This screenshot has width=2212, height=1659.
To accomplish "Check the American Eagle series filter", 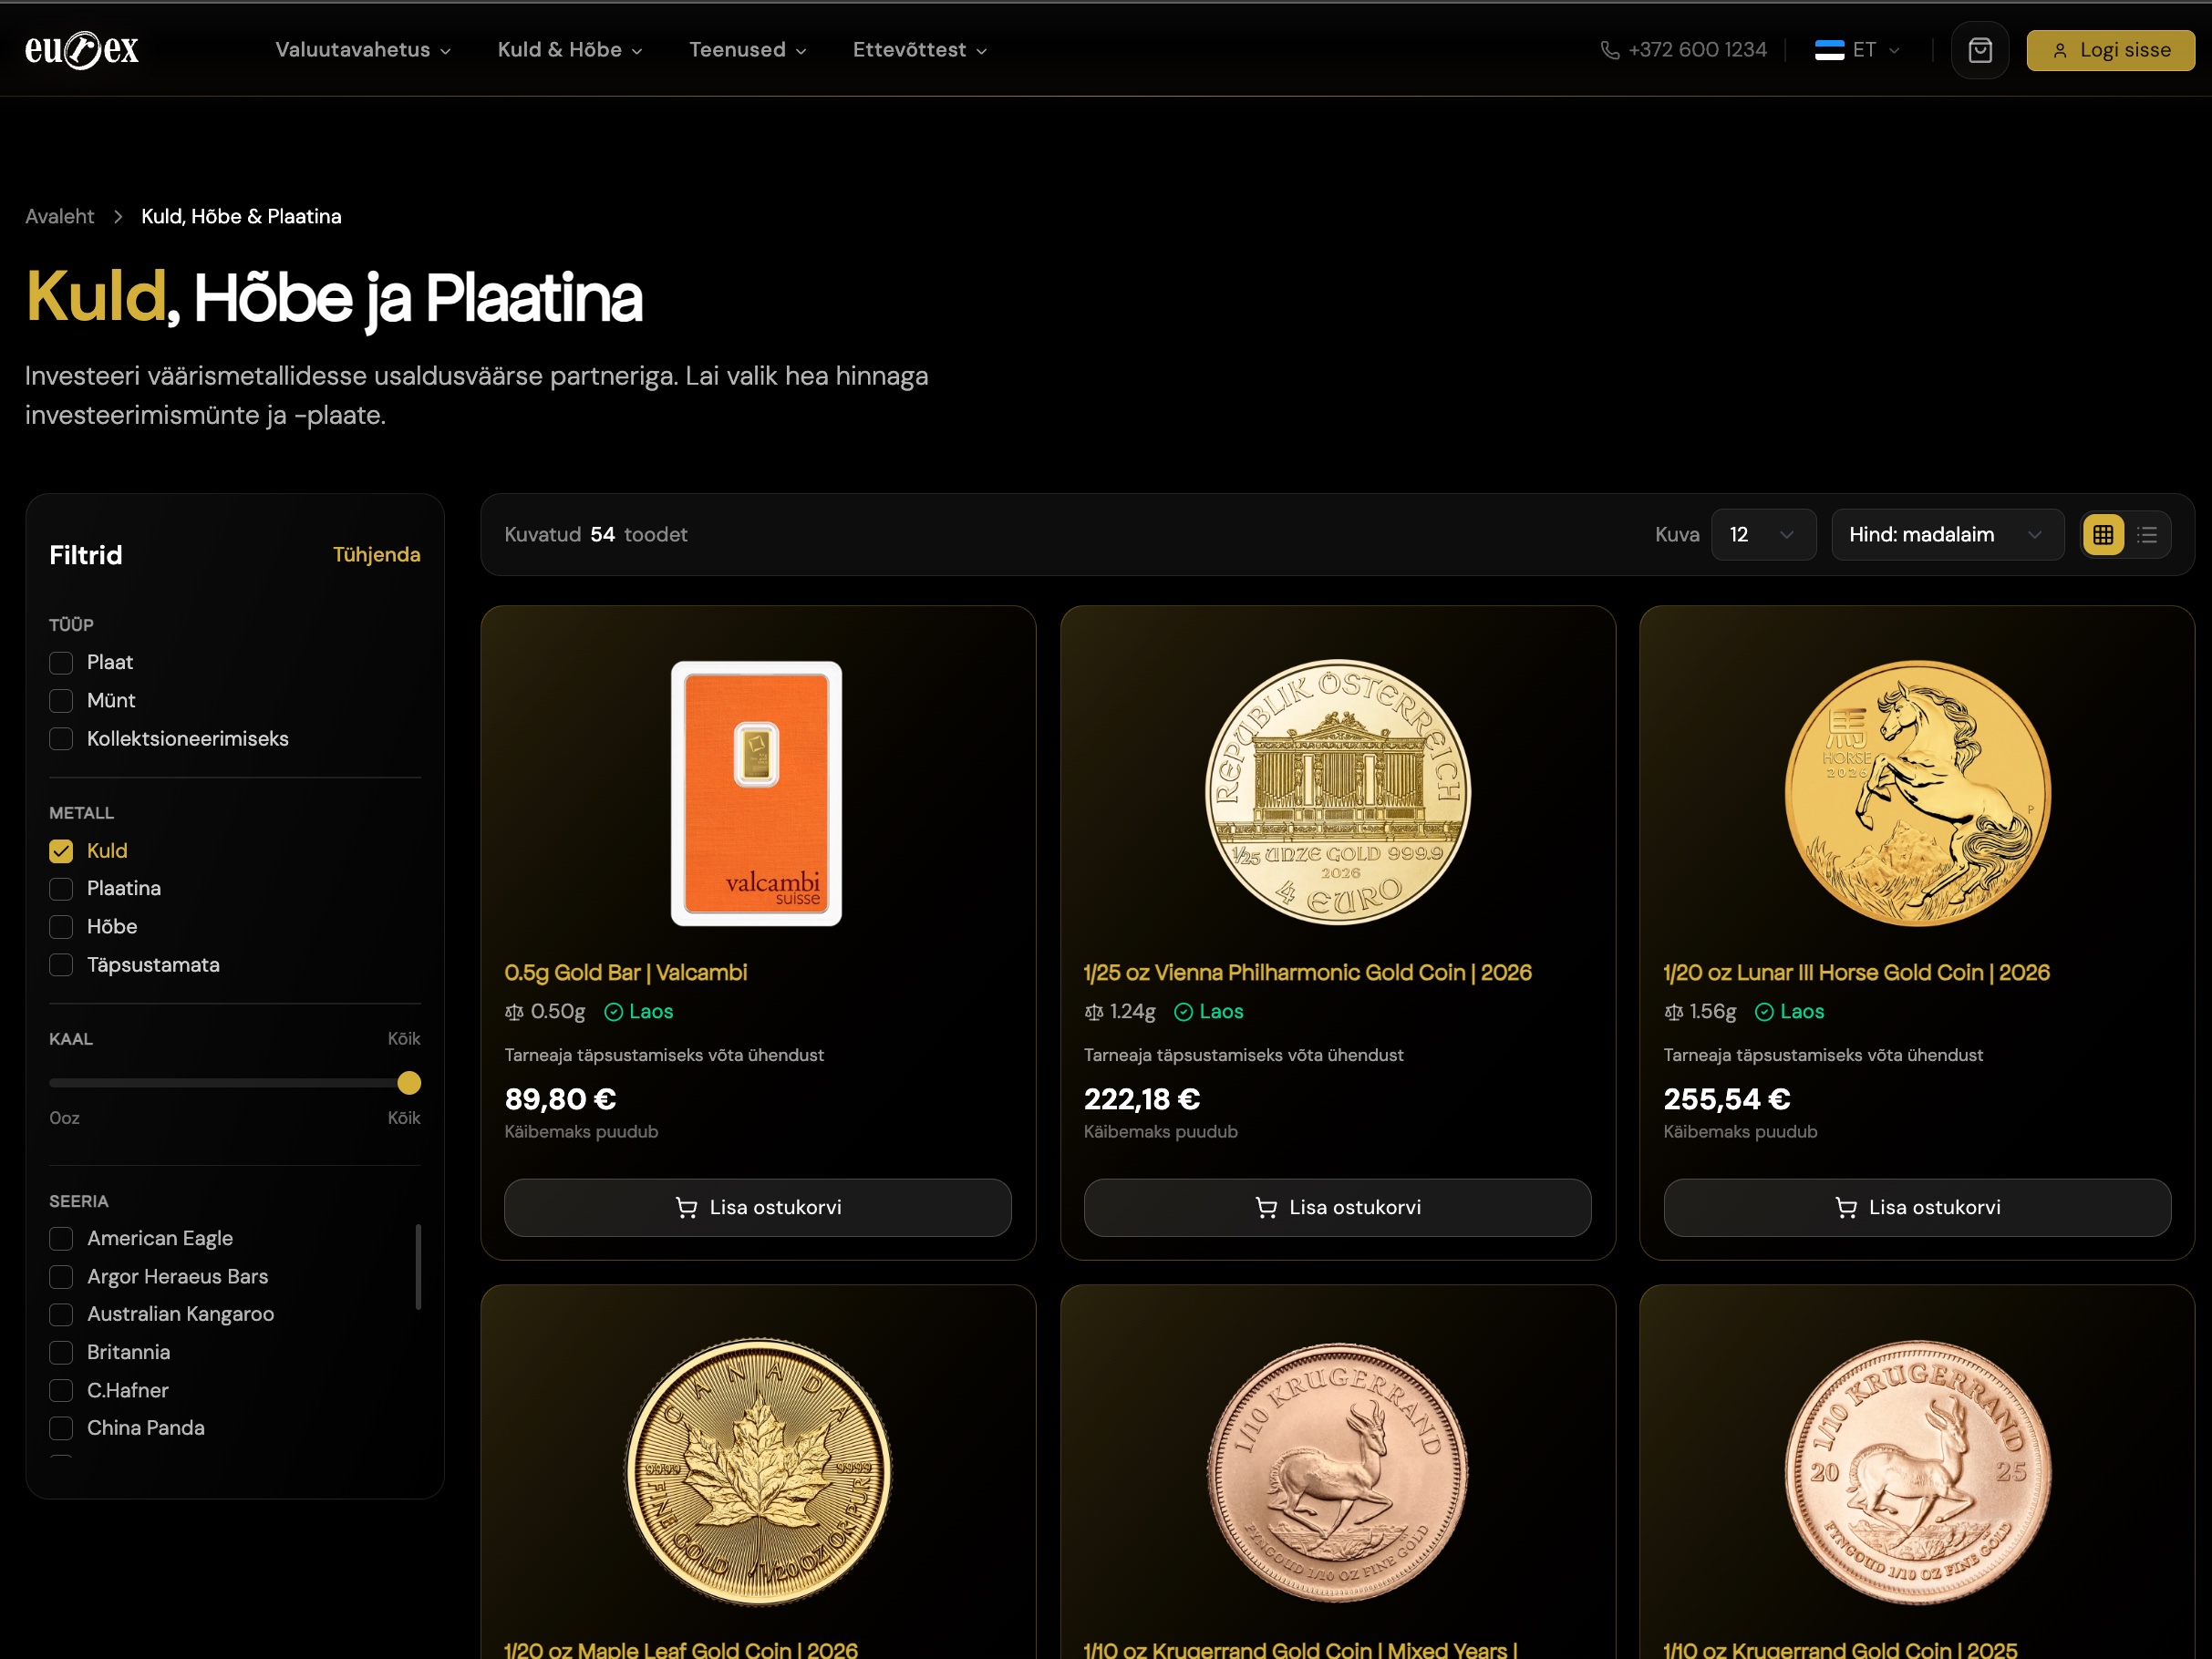I will tap(61, 1238).
